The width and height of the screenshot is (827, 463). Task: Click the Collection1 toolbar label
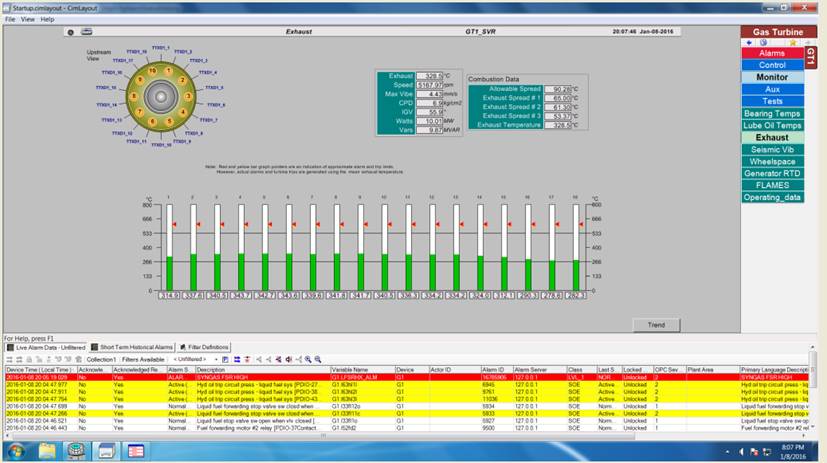[x=101, y=360]
